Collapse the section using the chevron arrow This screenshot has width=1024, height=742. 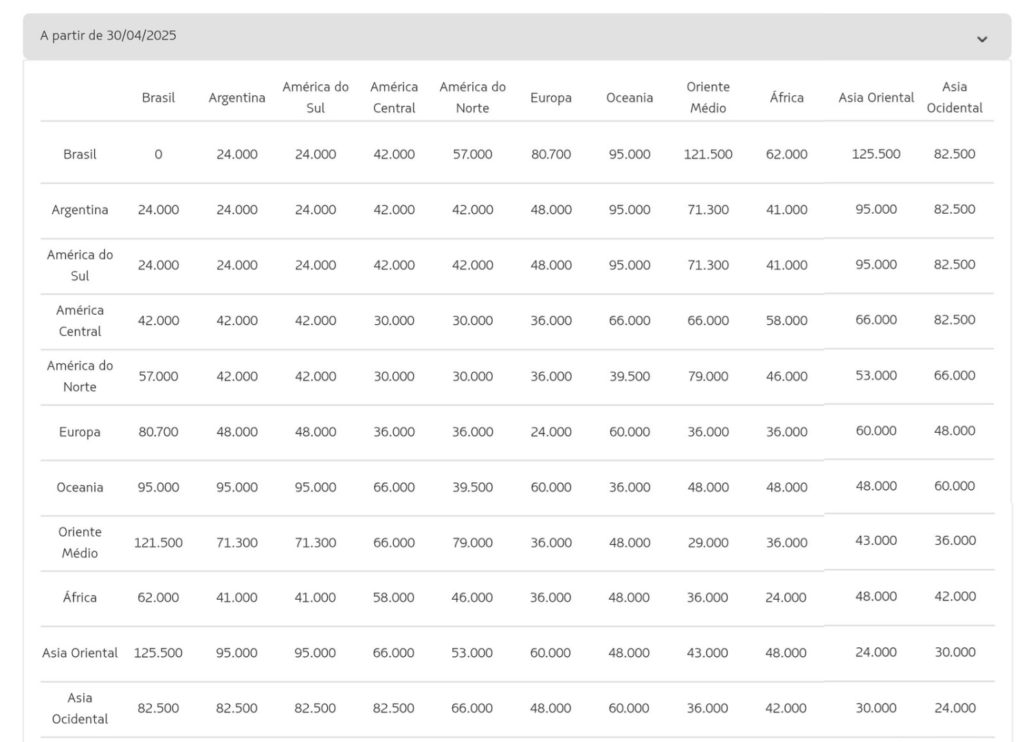tap(981, 38)
